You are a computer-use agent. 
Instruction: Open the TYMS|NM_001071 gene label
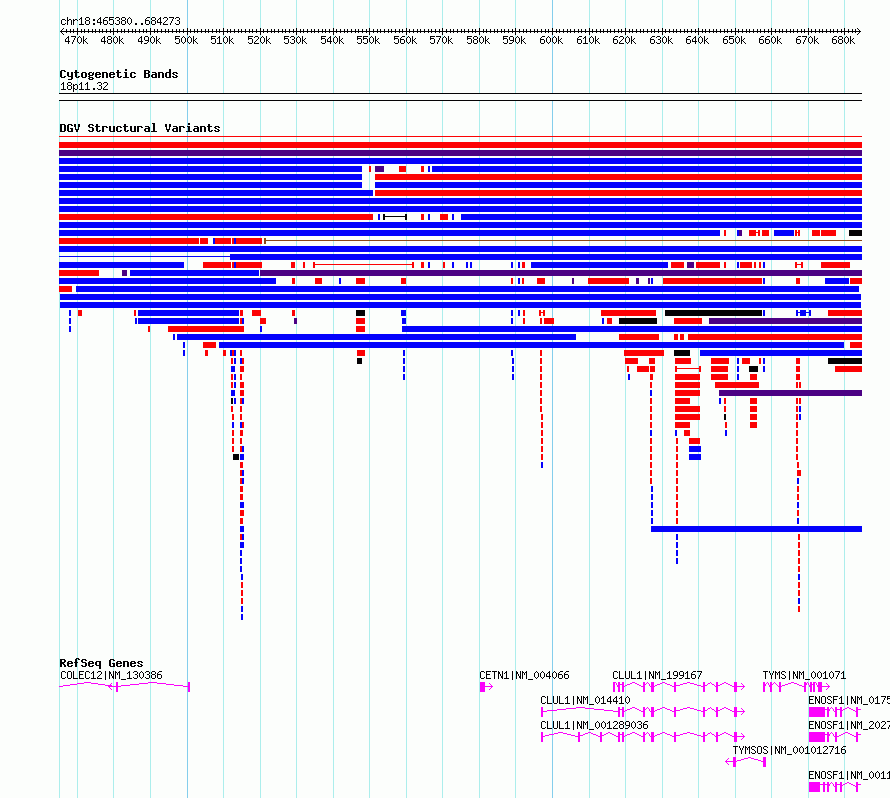tap(804, 675)
